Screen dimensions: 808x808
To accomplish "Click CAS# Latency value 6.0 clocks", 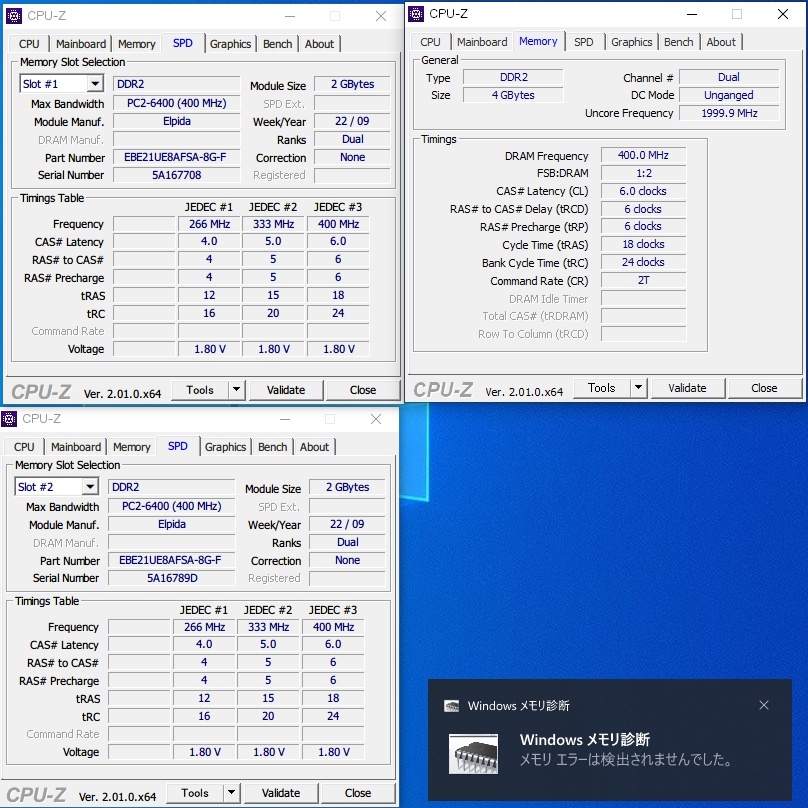I will [643, 191].
